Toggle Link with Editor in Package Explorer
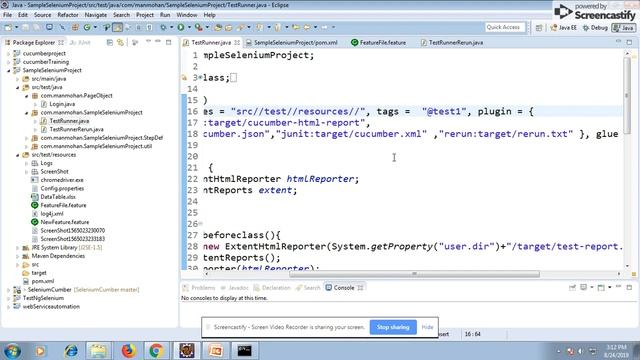Viewport: 640px width, 360px height. 120,42
